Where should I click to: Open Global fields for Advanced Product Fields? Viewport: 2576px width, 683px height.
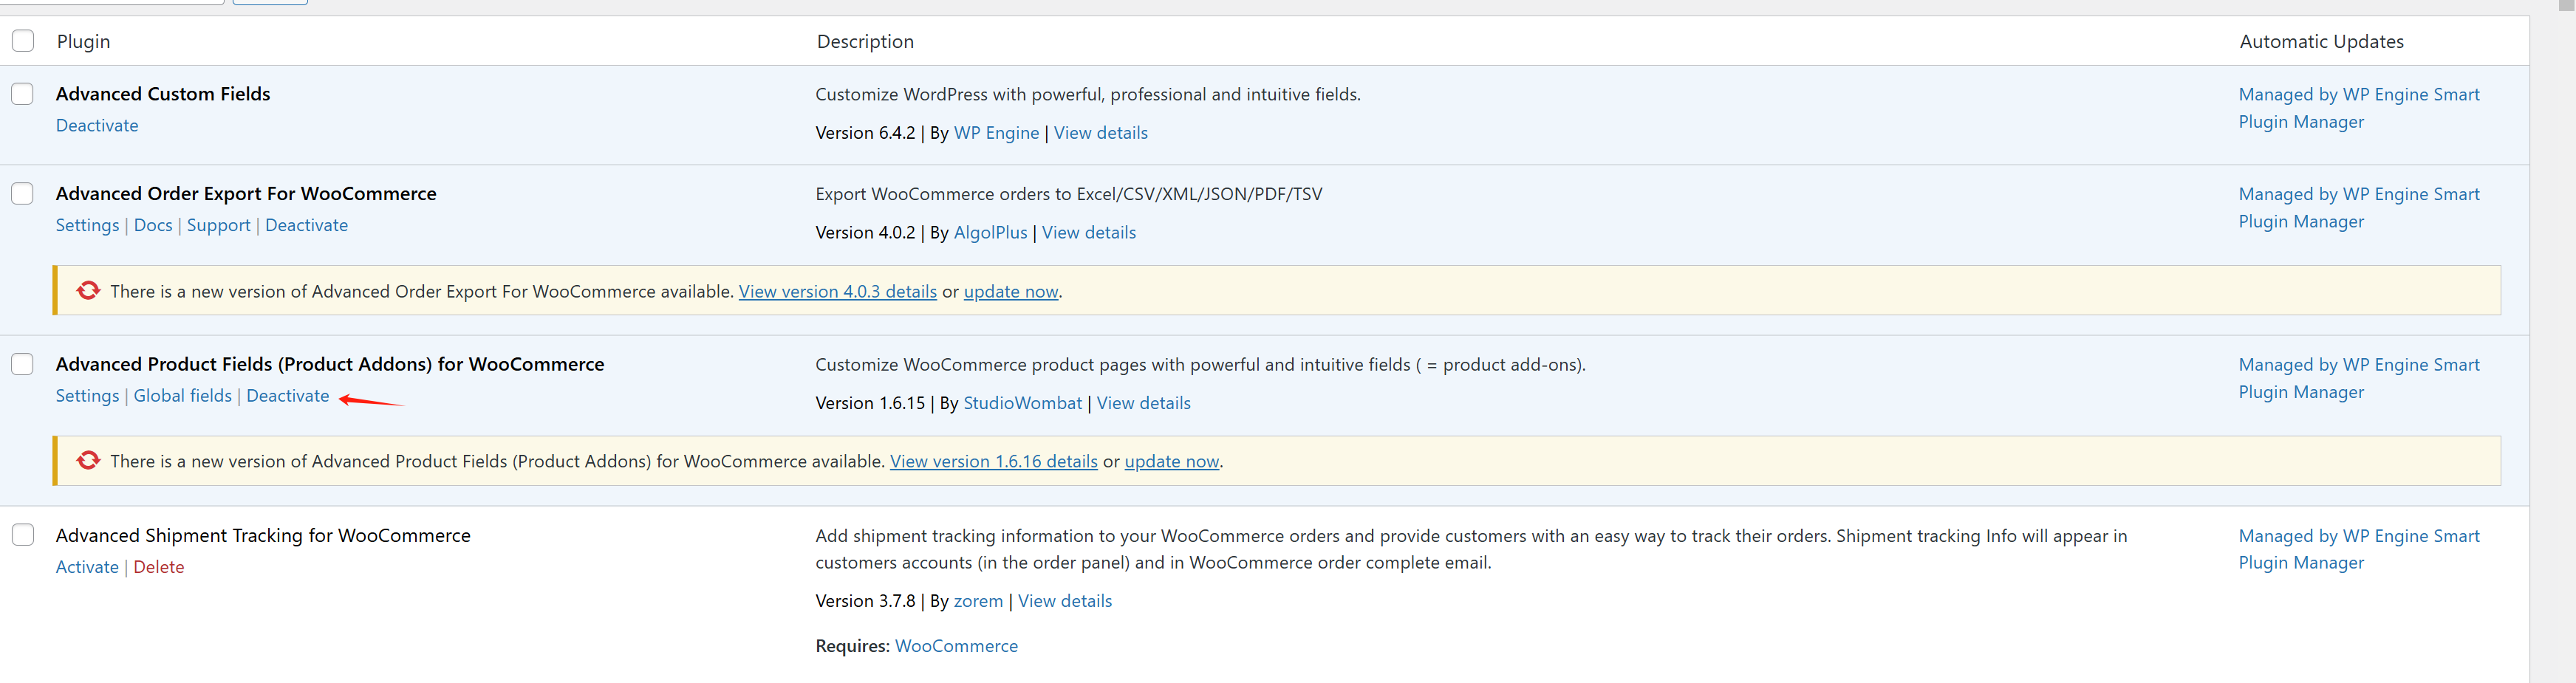pos(182,396)
